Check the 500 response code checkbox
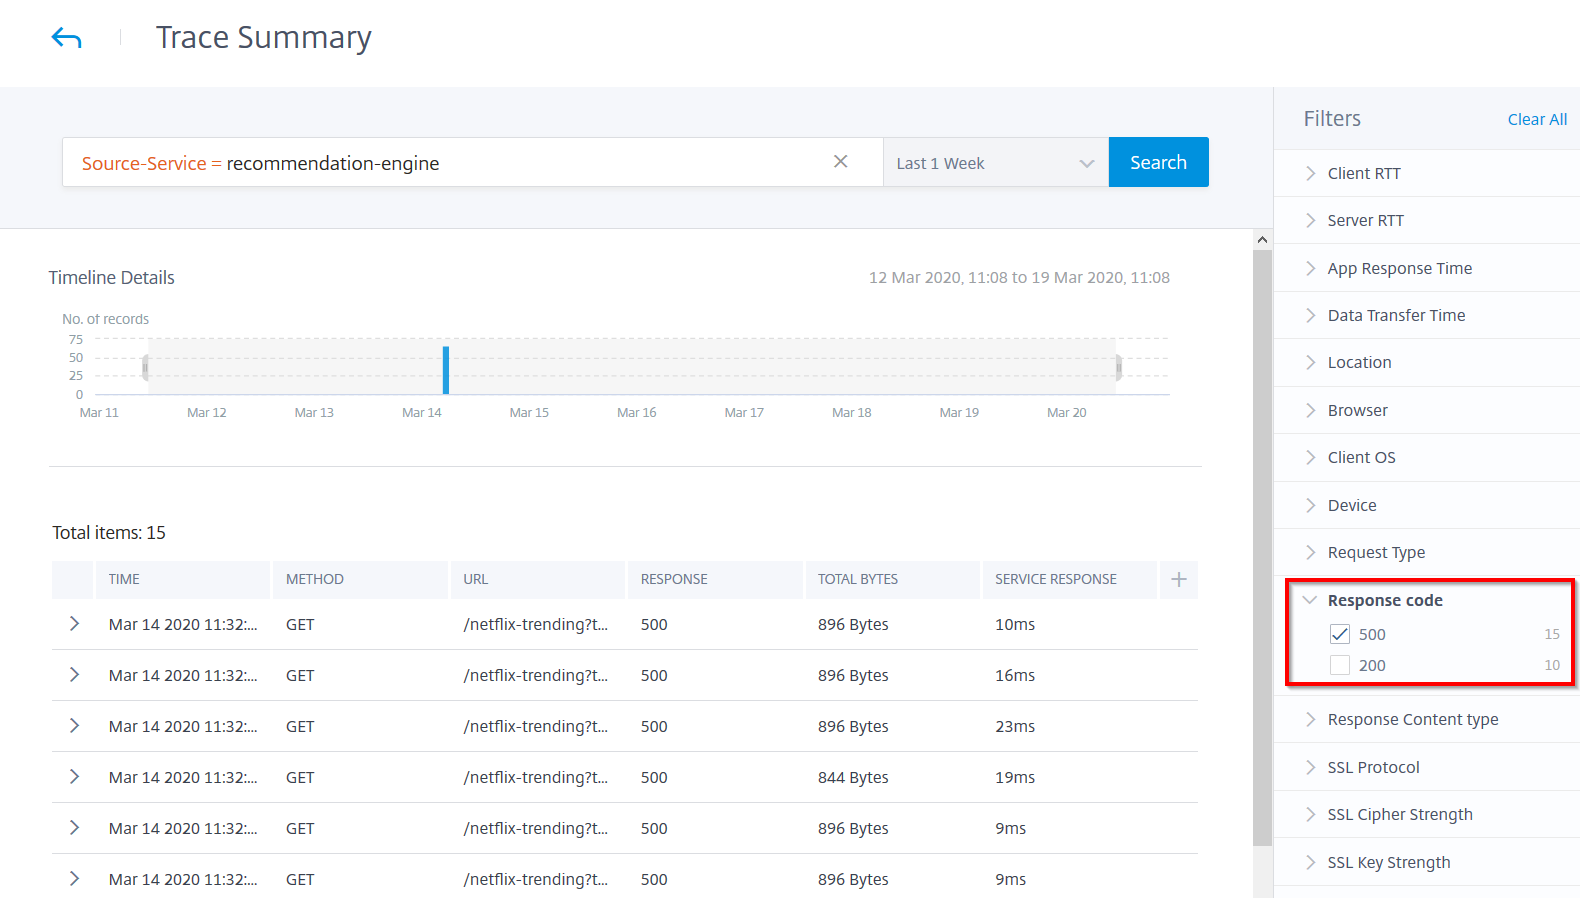Viewport: 1580px width, 898px height. [1340, 634]
